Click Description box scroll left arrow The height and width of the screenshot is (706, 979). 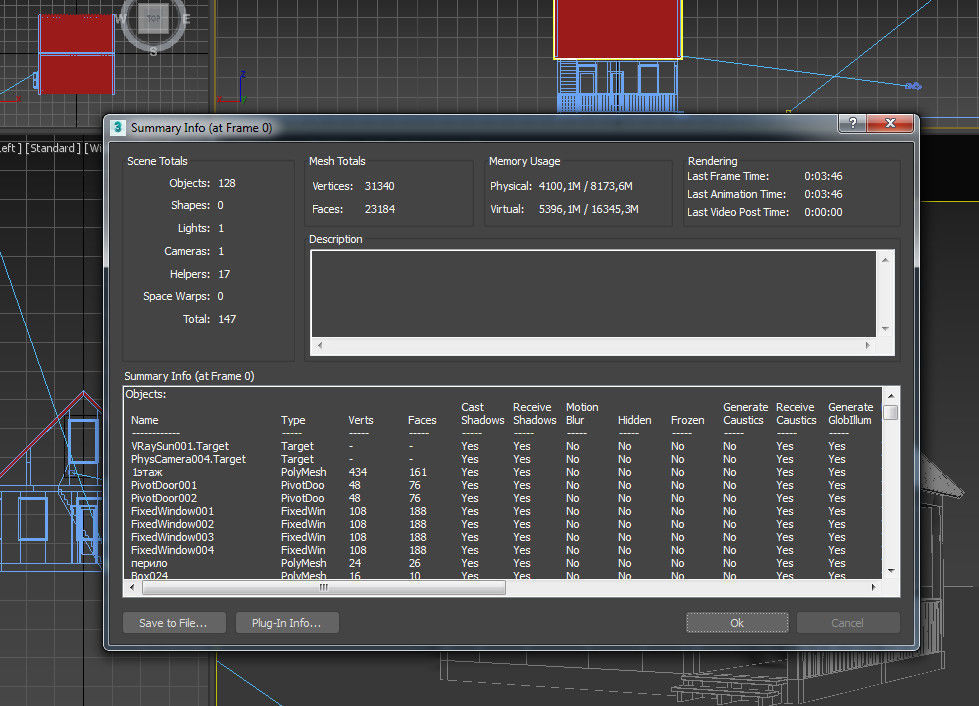(320, 345)
